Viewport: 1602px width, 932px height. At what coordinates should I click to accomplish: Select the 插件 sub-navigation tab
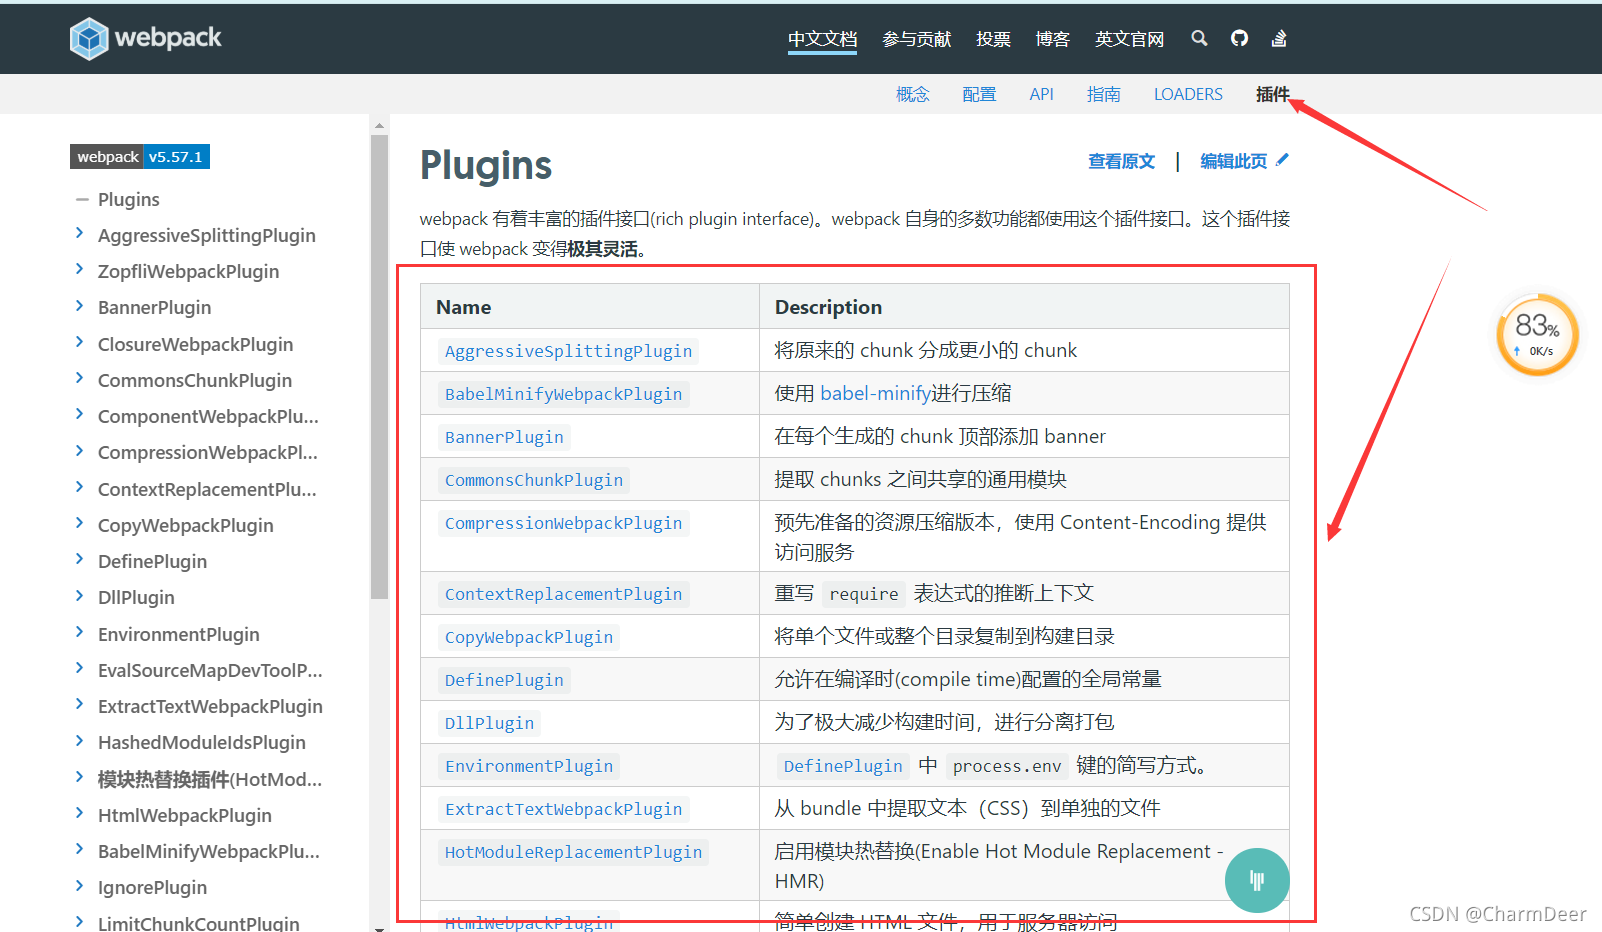click(x=1272, y=94)
